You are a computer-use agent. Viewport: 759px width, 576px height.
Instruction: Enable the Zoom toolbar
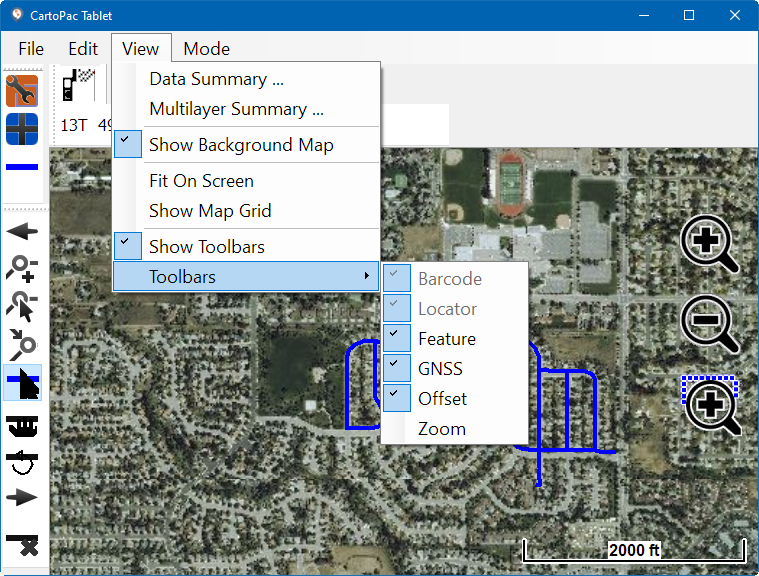[455, 429]
